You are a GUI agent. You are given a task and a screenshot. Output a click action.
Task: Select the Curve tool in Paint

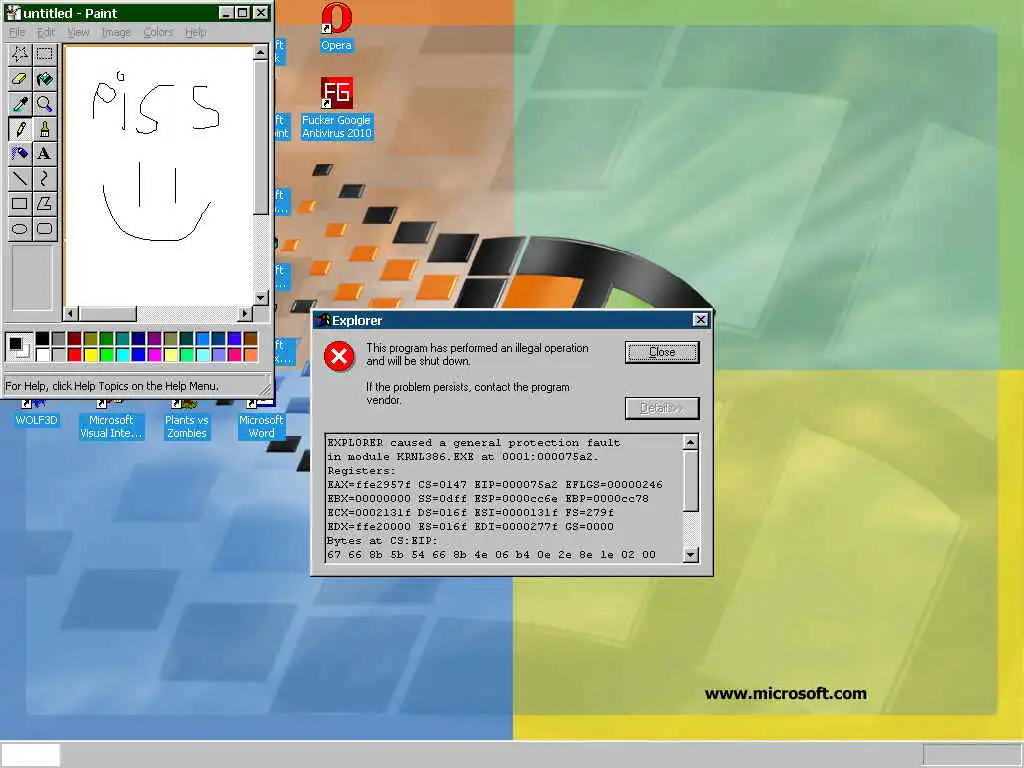pos(44,178)
